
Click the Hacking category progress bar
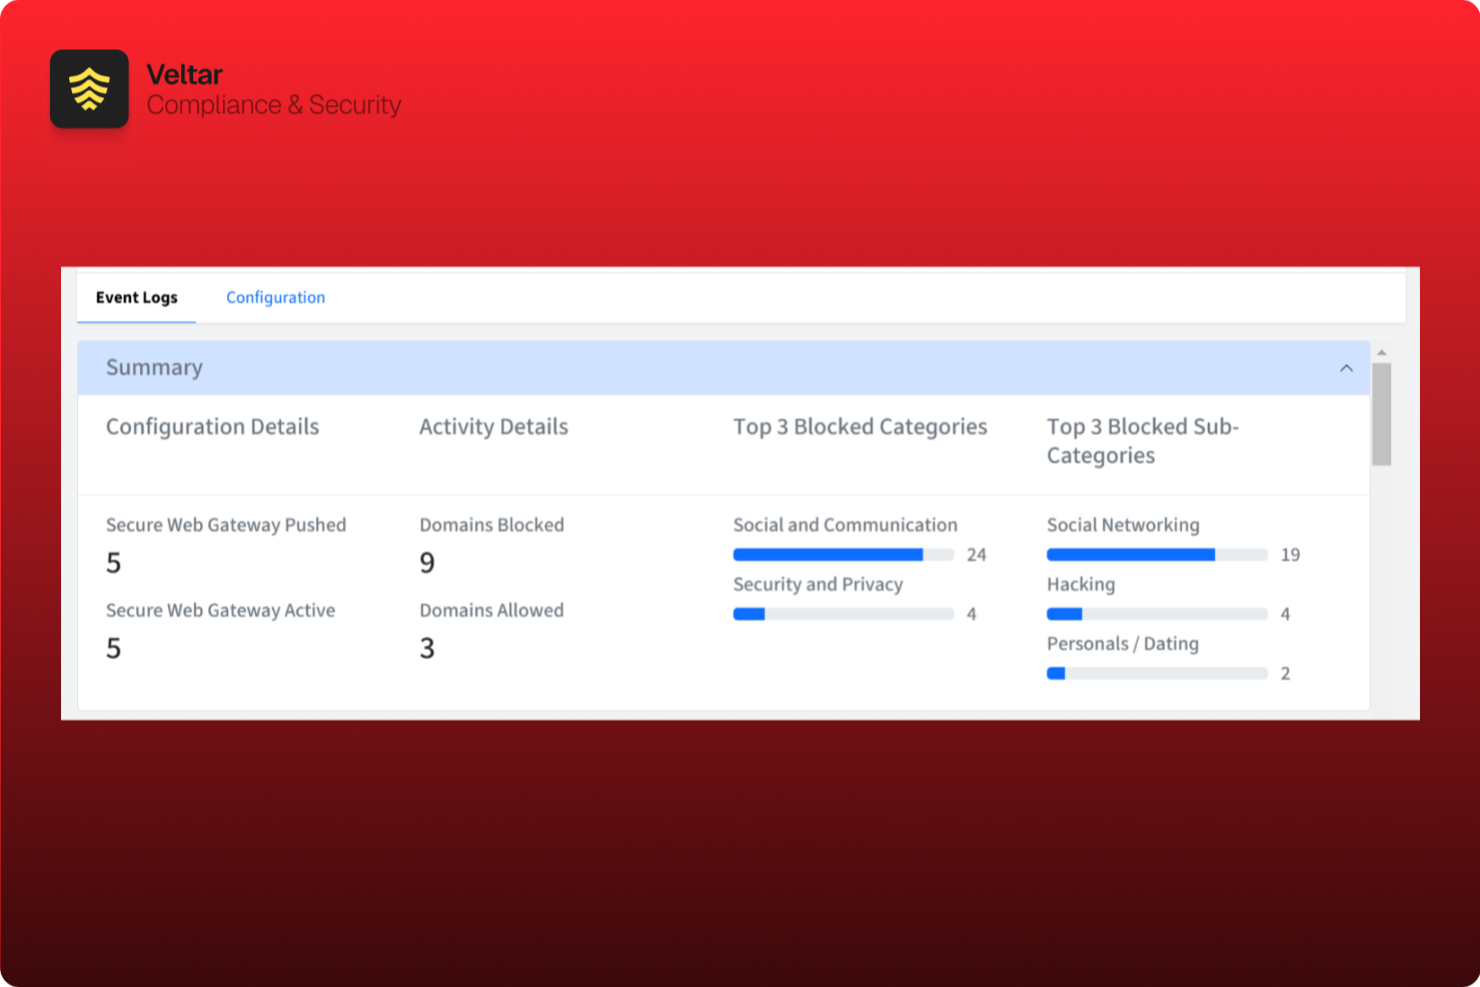(1157, 613)
